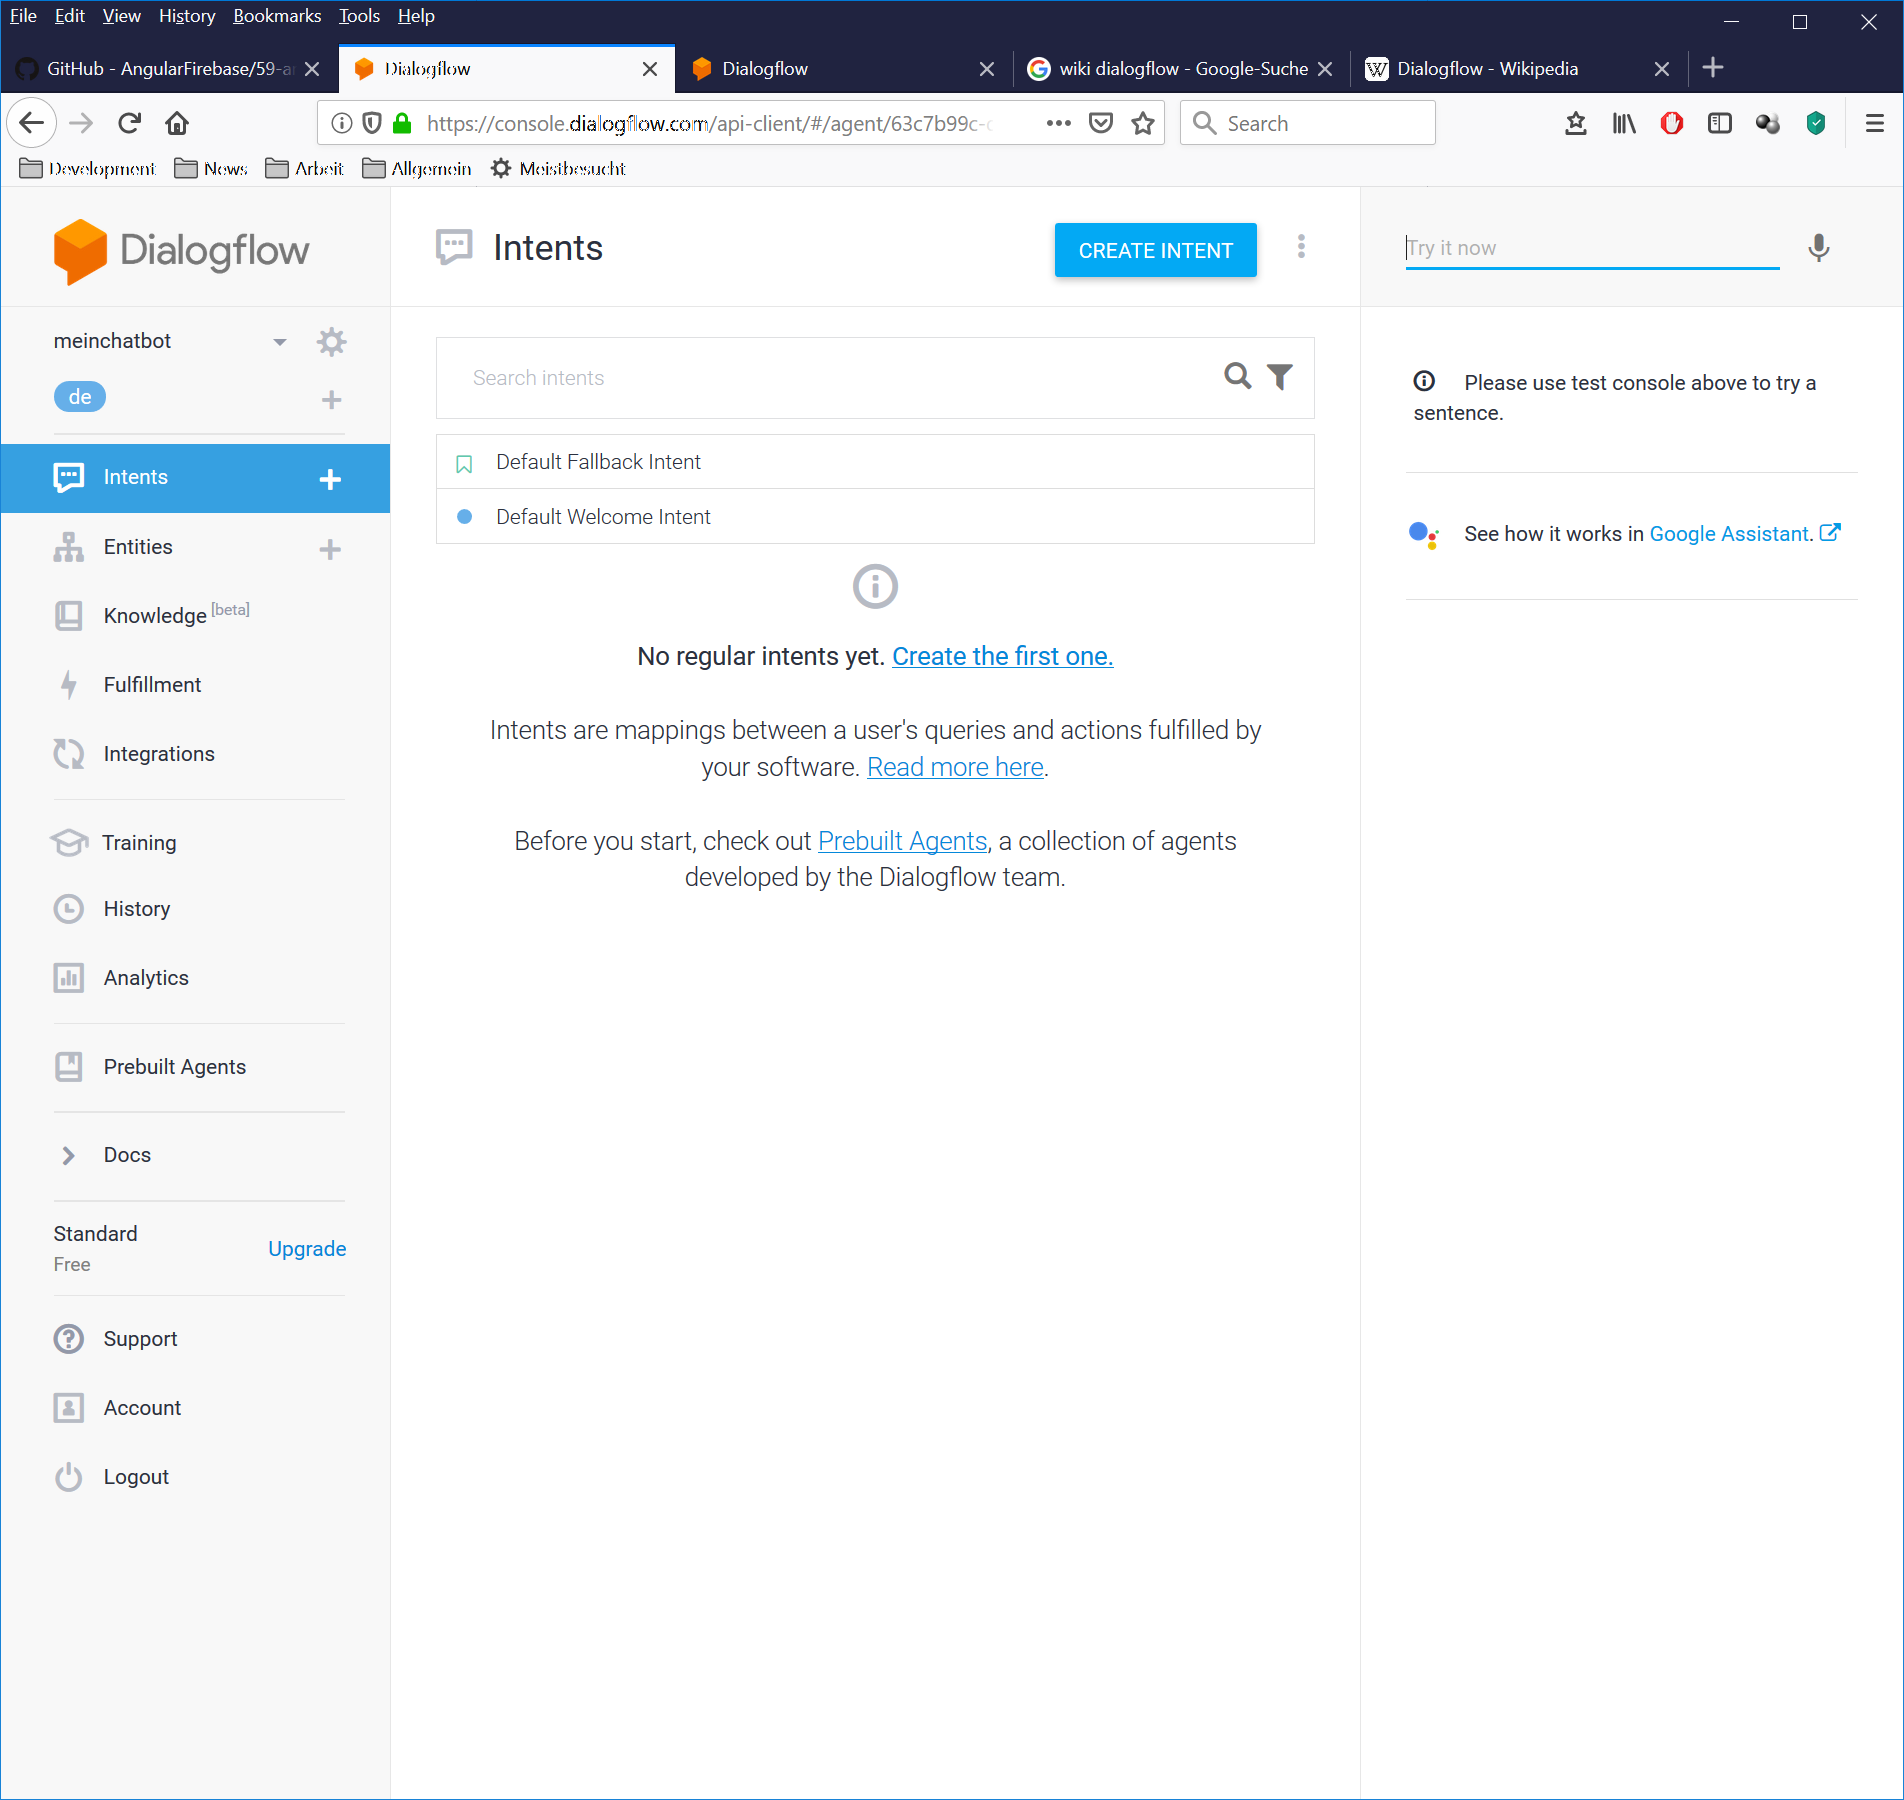
Task: Add a new language with plus icon
Action: pyautogui.click(x=331, y=400)
